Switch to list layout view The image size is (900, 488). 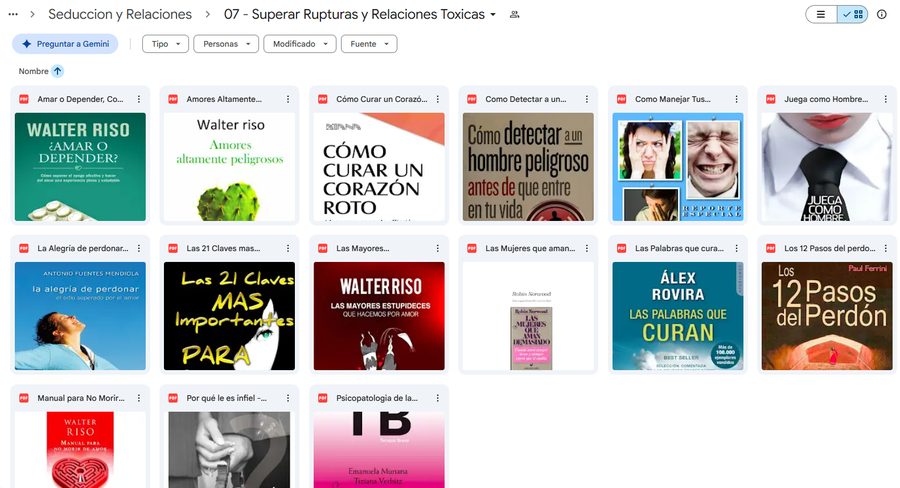click(x=821, y=14)
